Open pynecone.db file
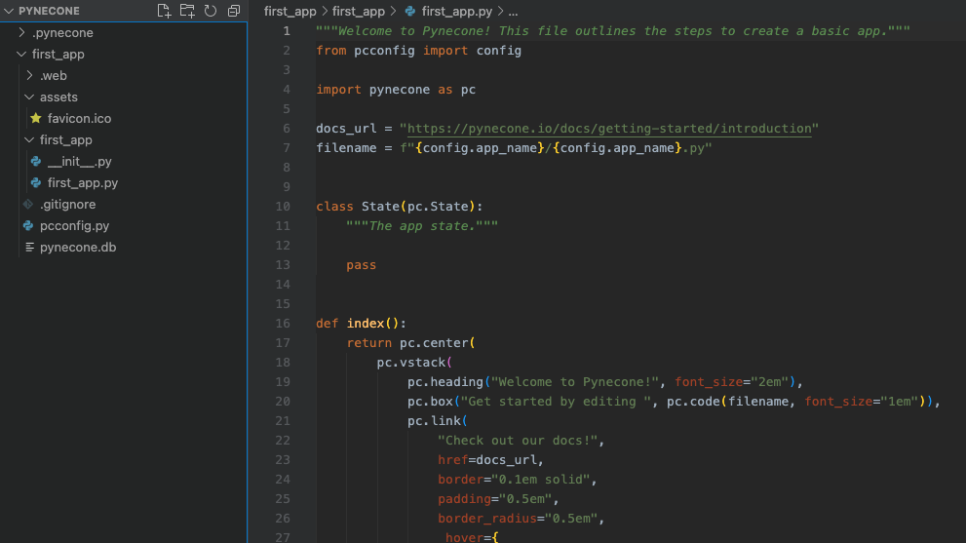This screenshot has width=966, height=543. click(78, 247)
